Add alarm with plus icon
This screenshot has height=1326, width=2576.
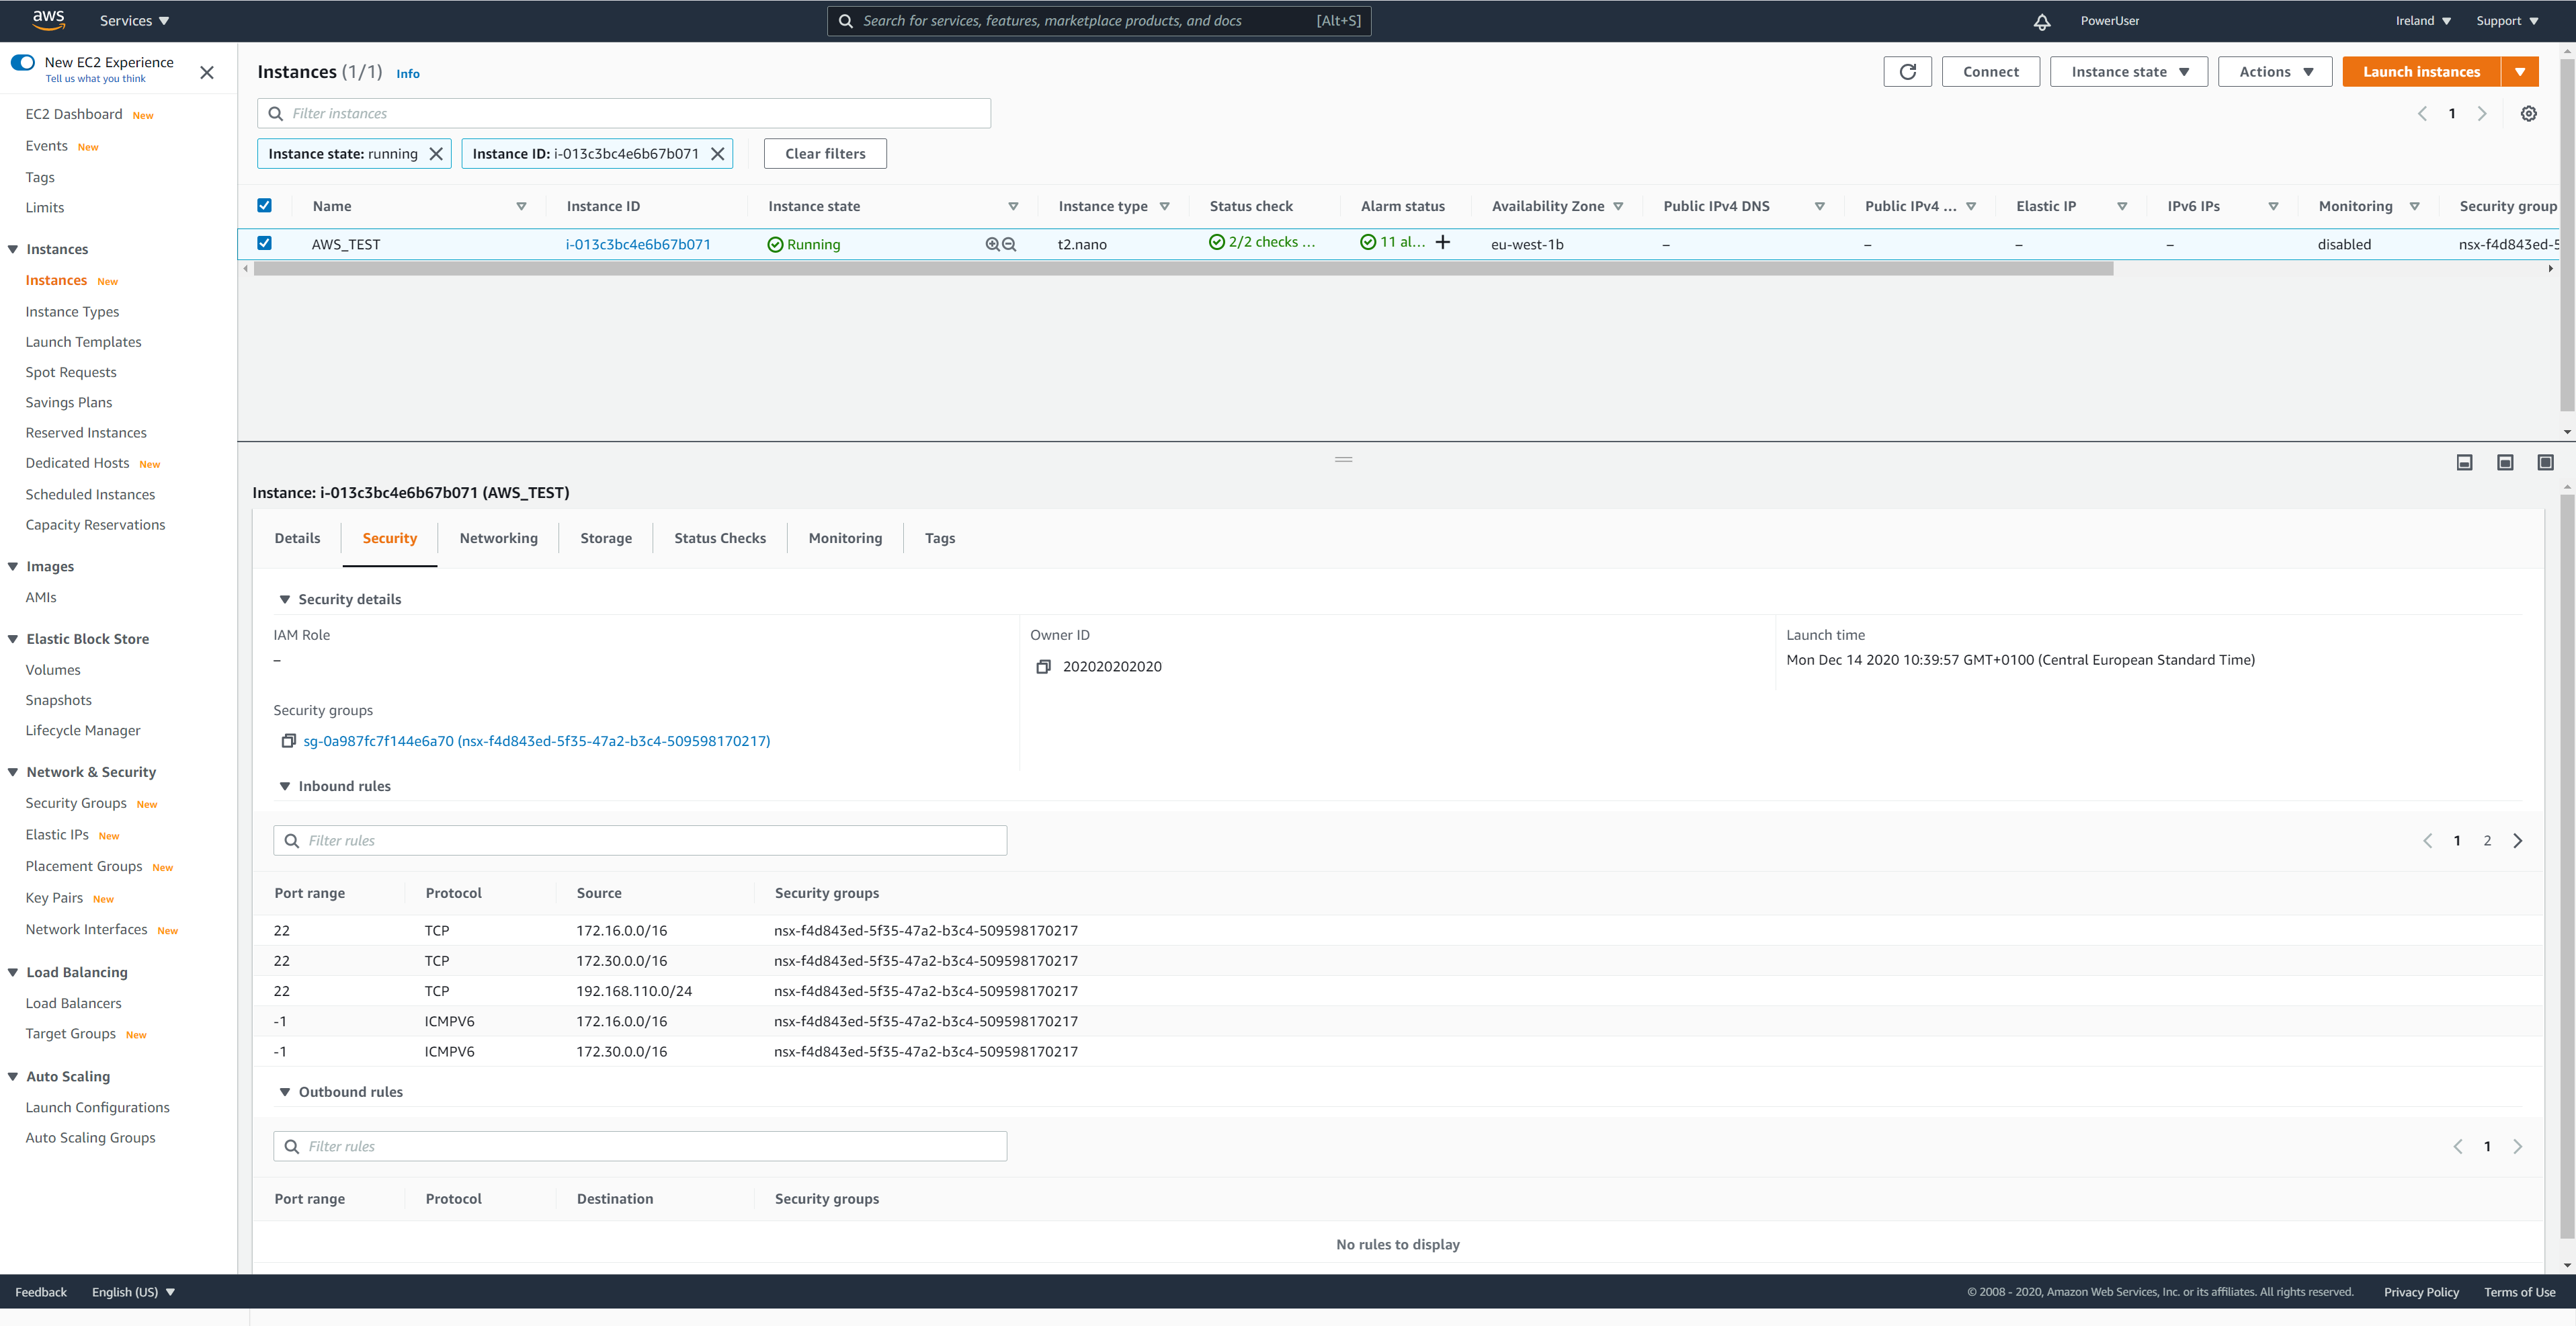point(1442,242)
